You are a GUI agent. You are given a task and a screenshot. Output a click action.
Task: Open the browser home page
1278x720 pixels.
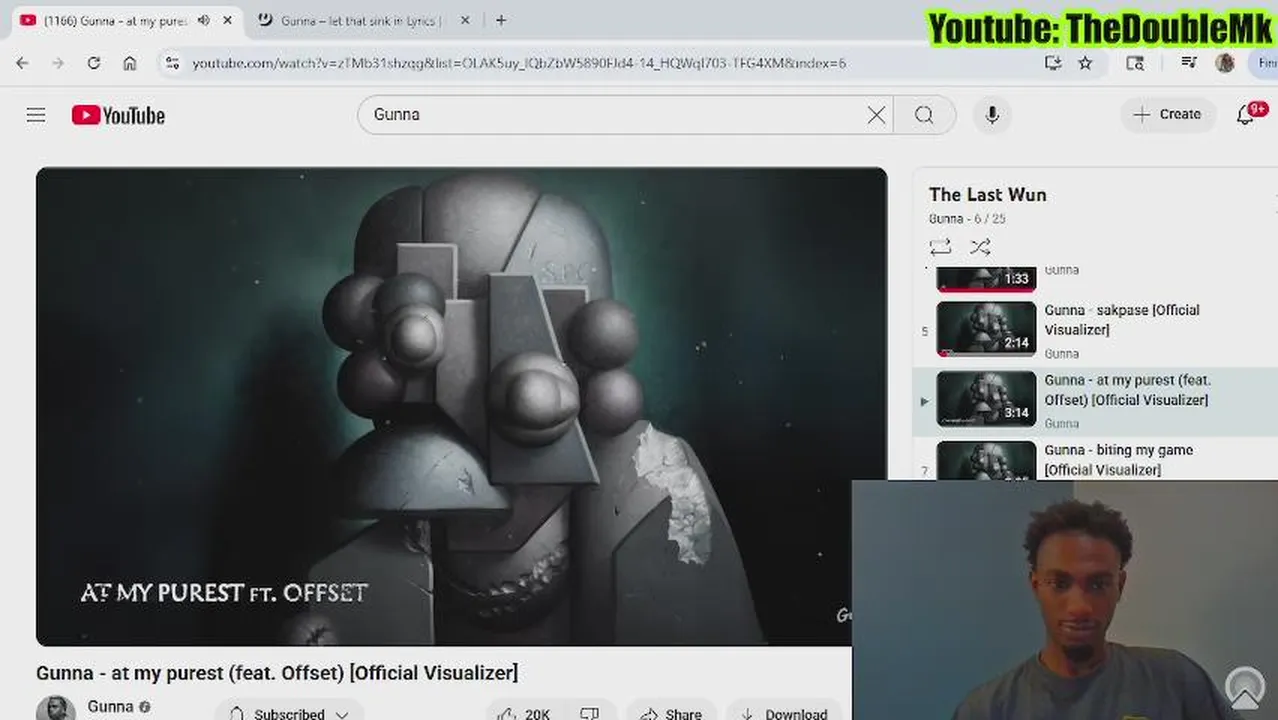(x=130, y=63)
